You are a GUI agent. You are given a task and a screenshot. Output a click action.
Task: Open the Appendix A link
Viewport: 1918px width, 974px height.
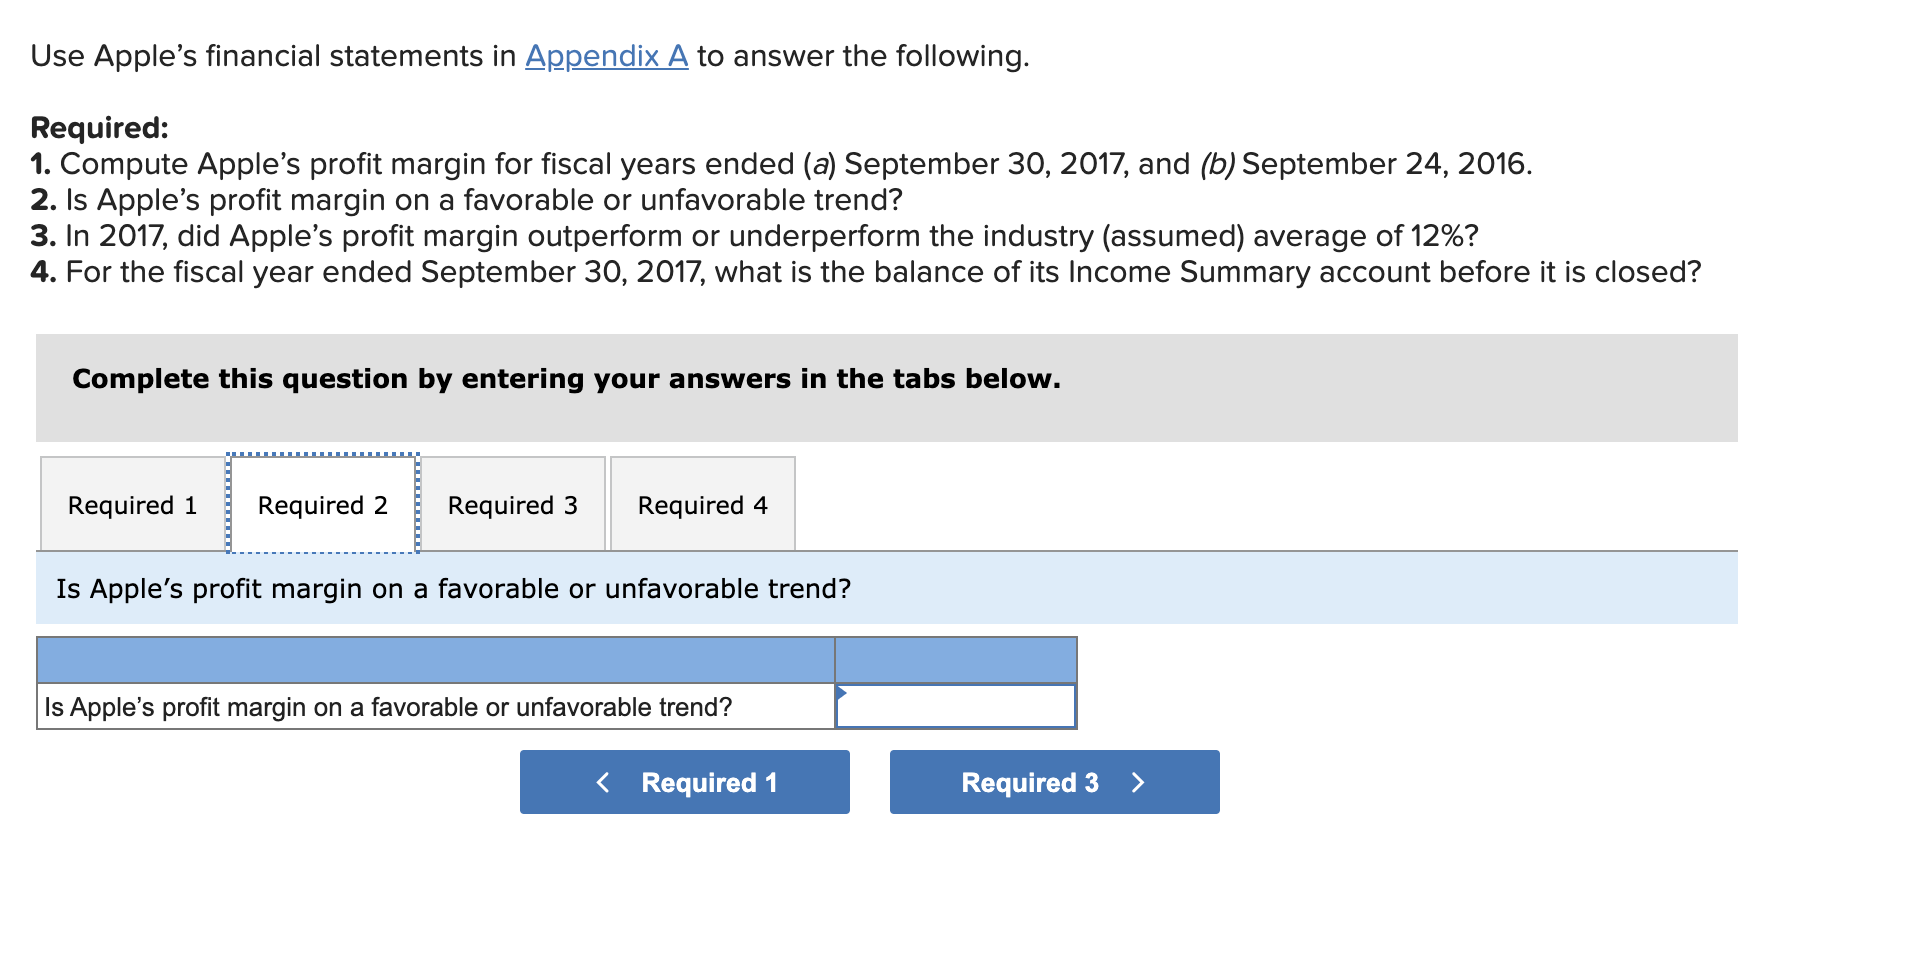[605, 57]
